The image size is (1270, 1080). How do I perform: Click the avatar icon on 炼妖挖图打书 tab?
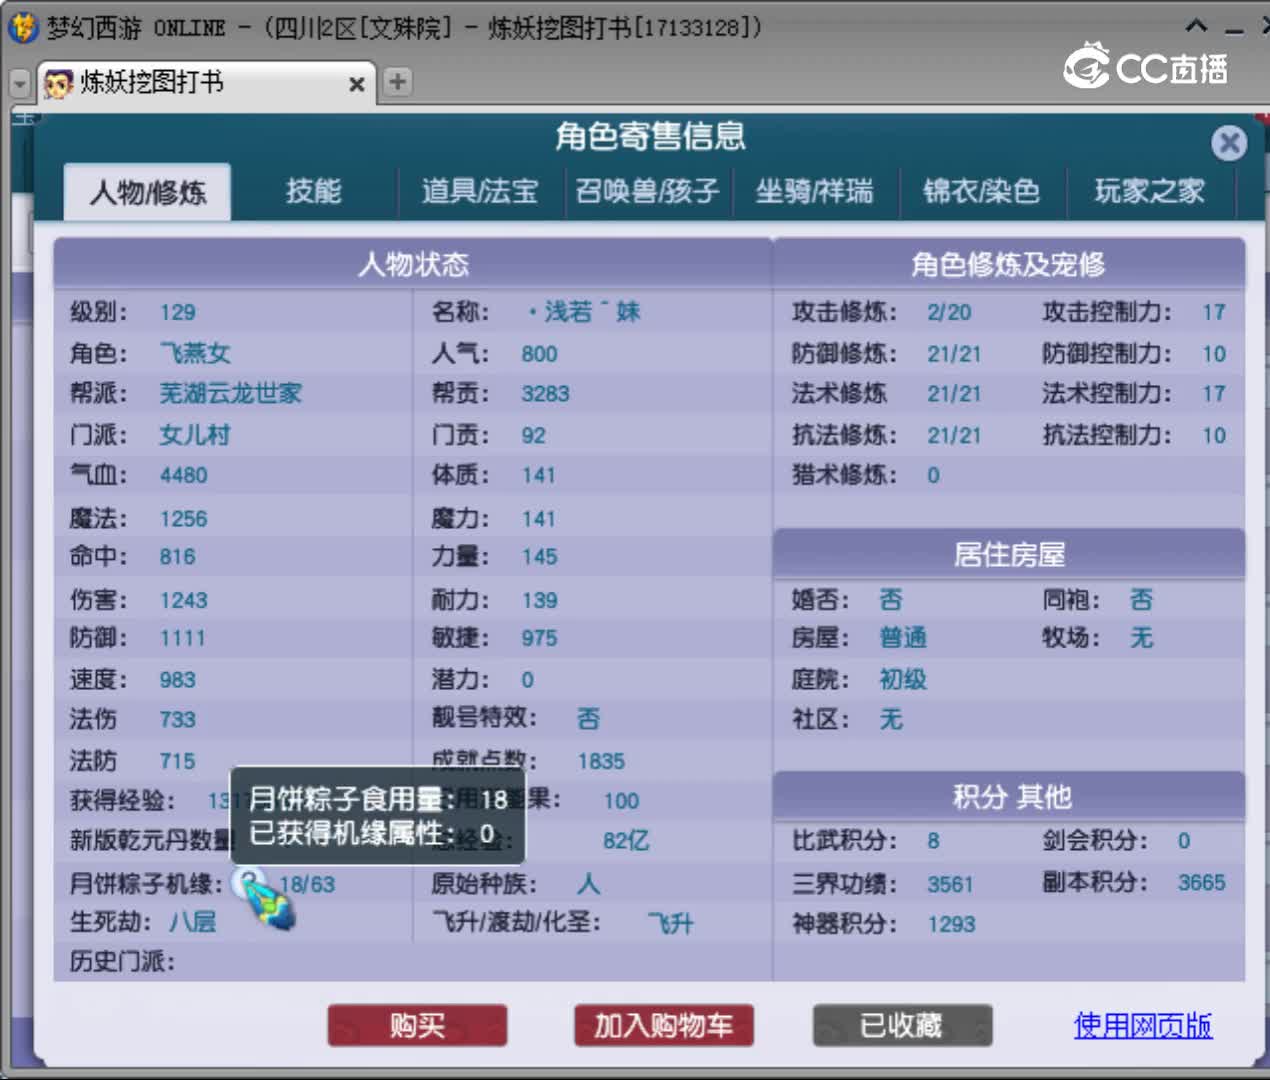point(59,83)
